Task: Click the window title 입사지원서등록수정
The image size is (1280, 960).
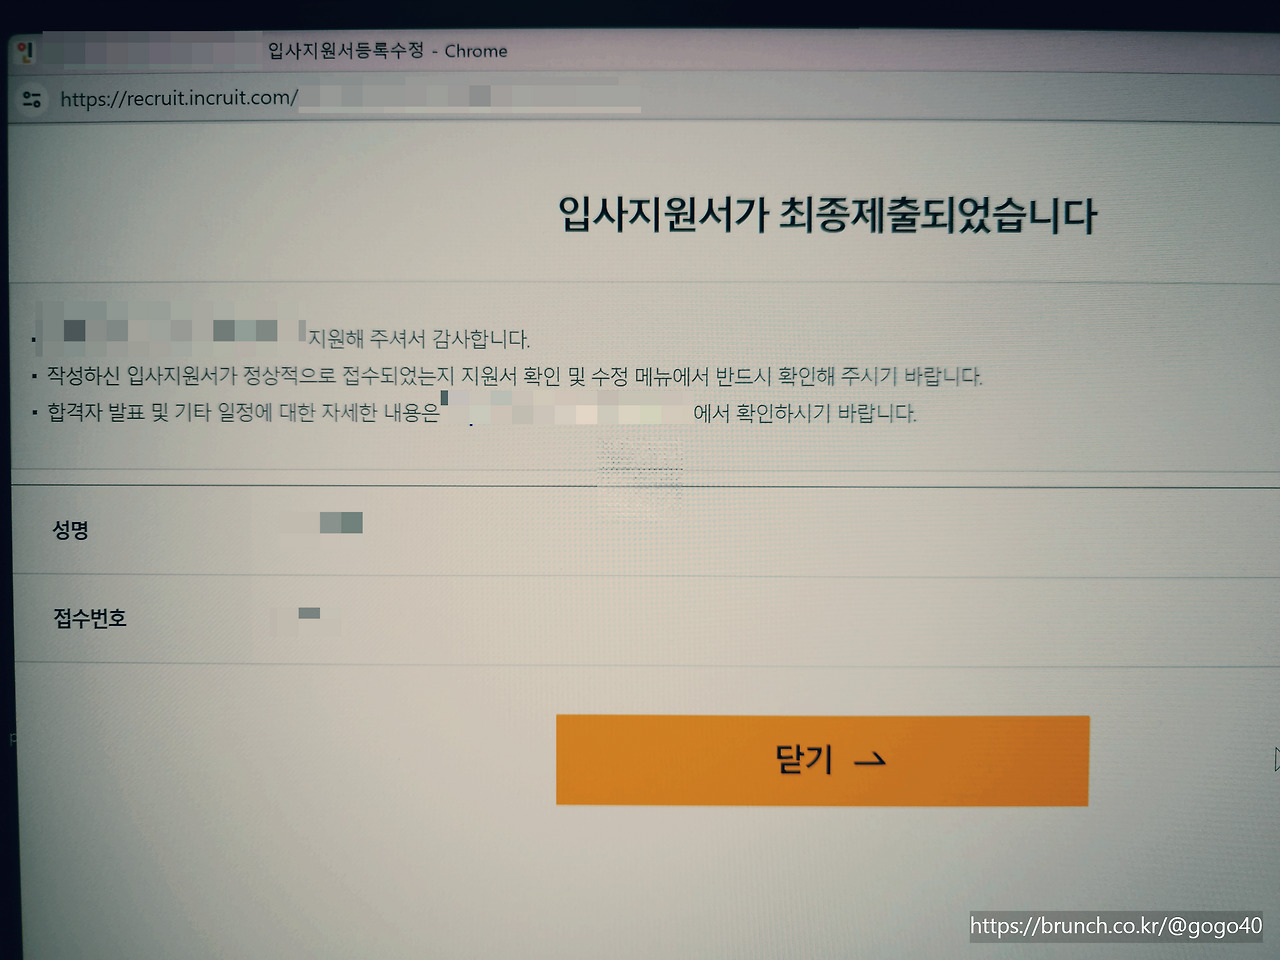Action: (x=346, y=50)
